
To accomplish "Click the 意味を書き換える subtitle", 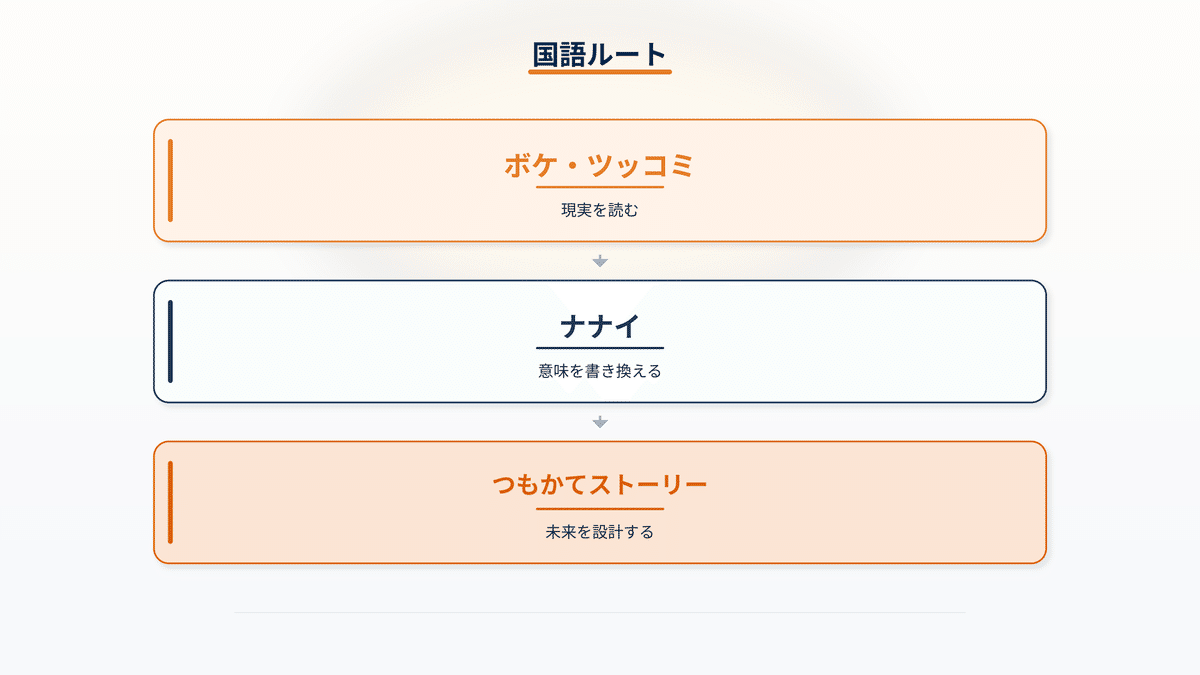I will [600, 371].
